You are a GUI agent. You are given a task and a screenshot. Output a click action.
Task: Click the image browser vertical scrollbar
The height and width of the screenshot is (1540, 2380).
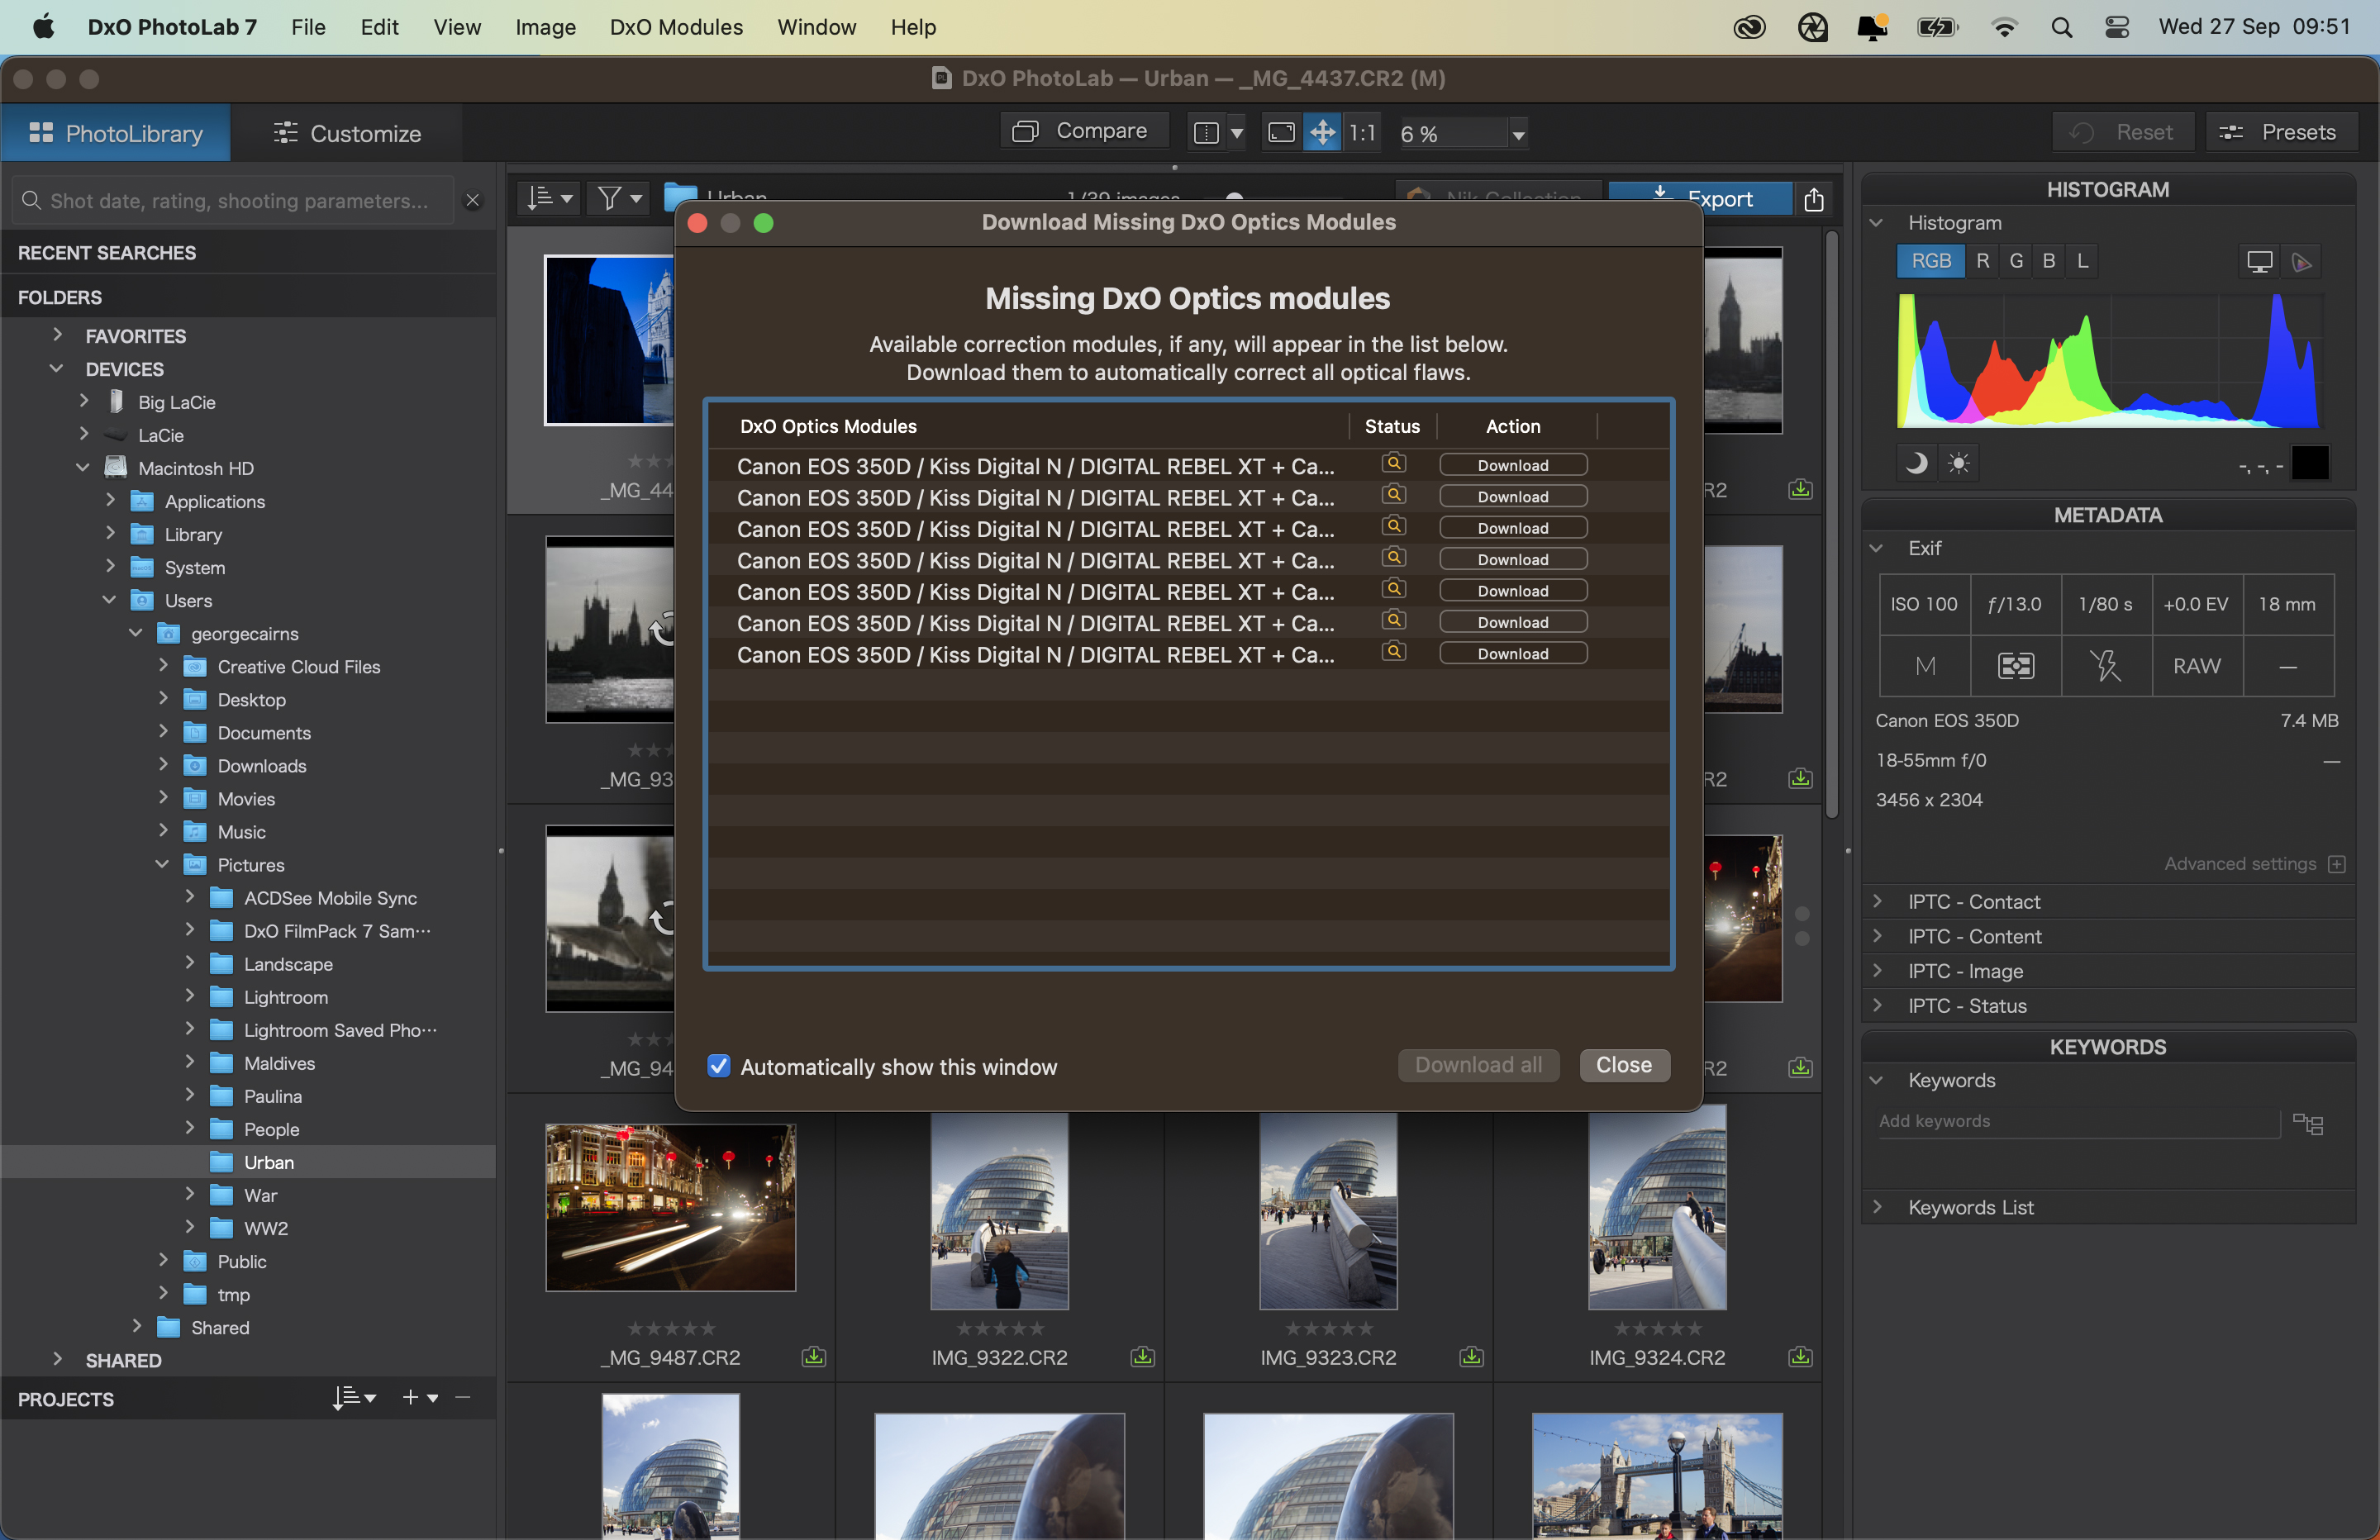(1831, 525)
